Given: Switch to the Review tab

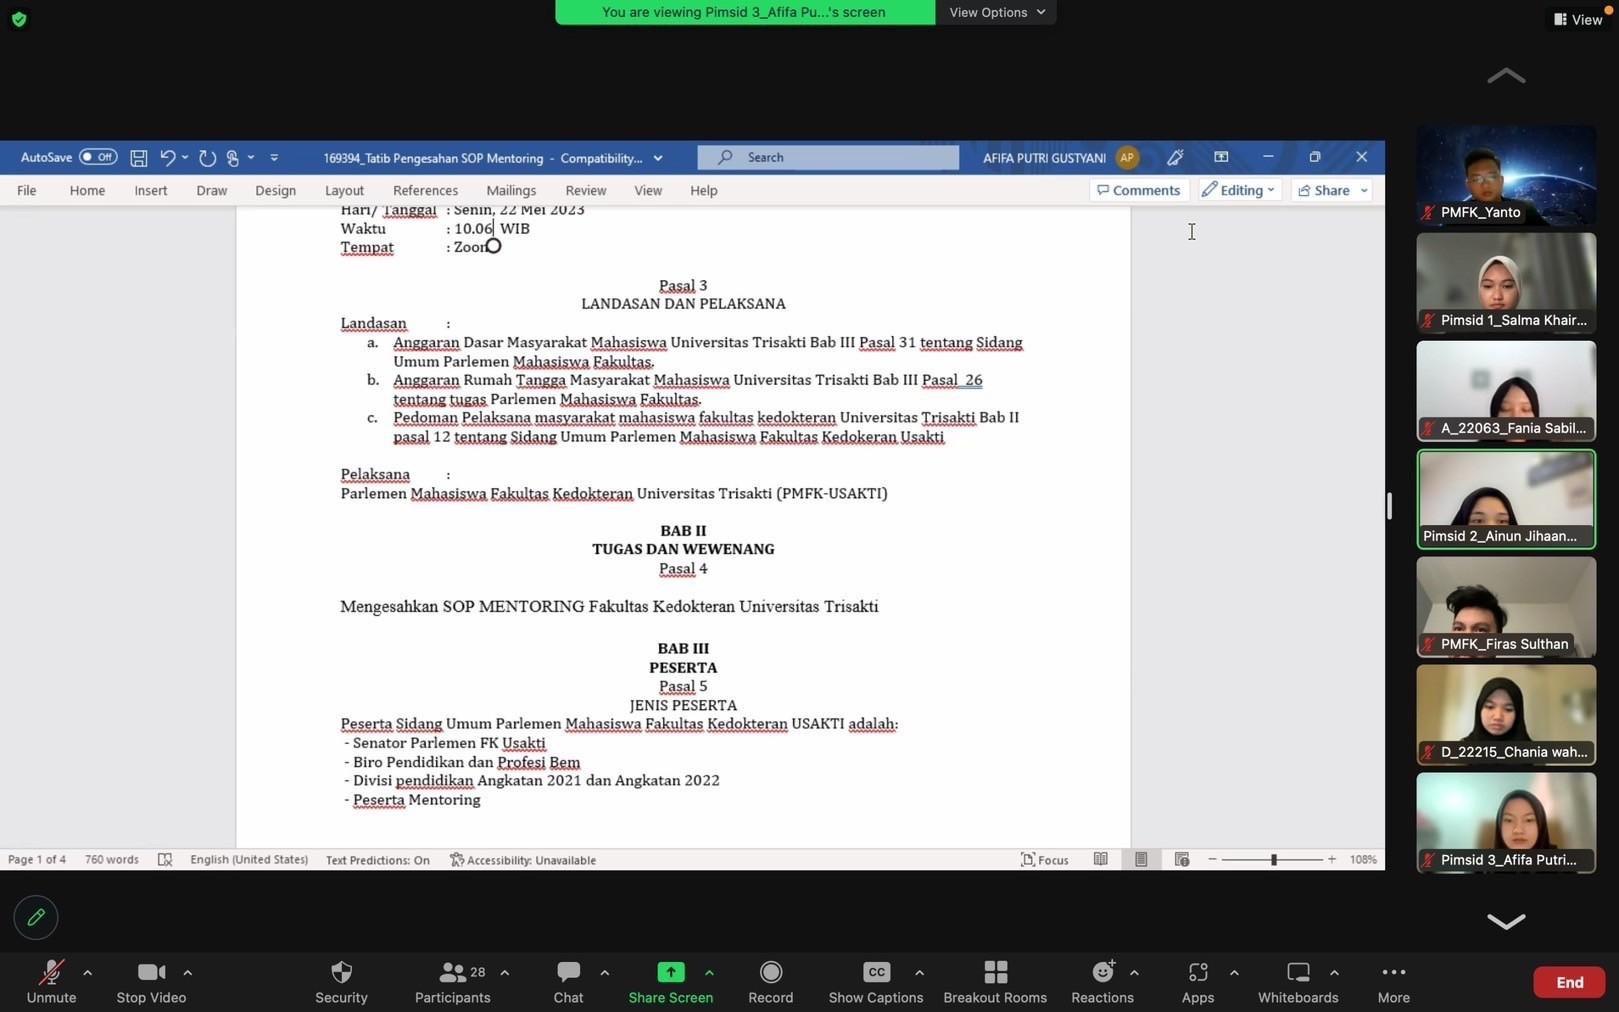Looking at the screenshot, I should [x=585, y=190].
